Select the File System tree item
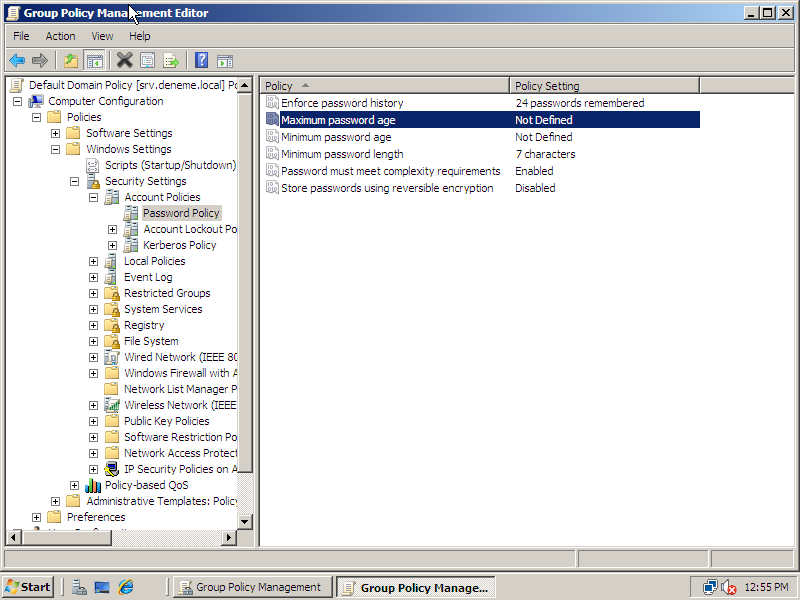Image resolution: width=800 pixels, height=600 pixels. tap(151, 341)
